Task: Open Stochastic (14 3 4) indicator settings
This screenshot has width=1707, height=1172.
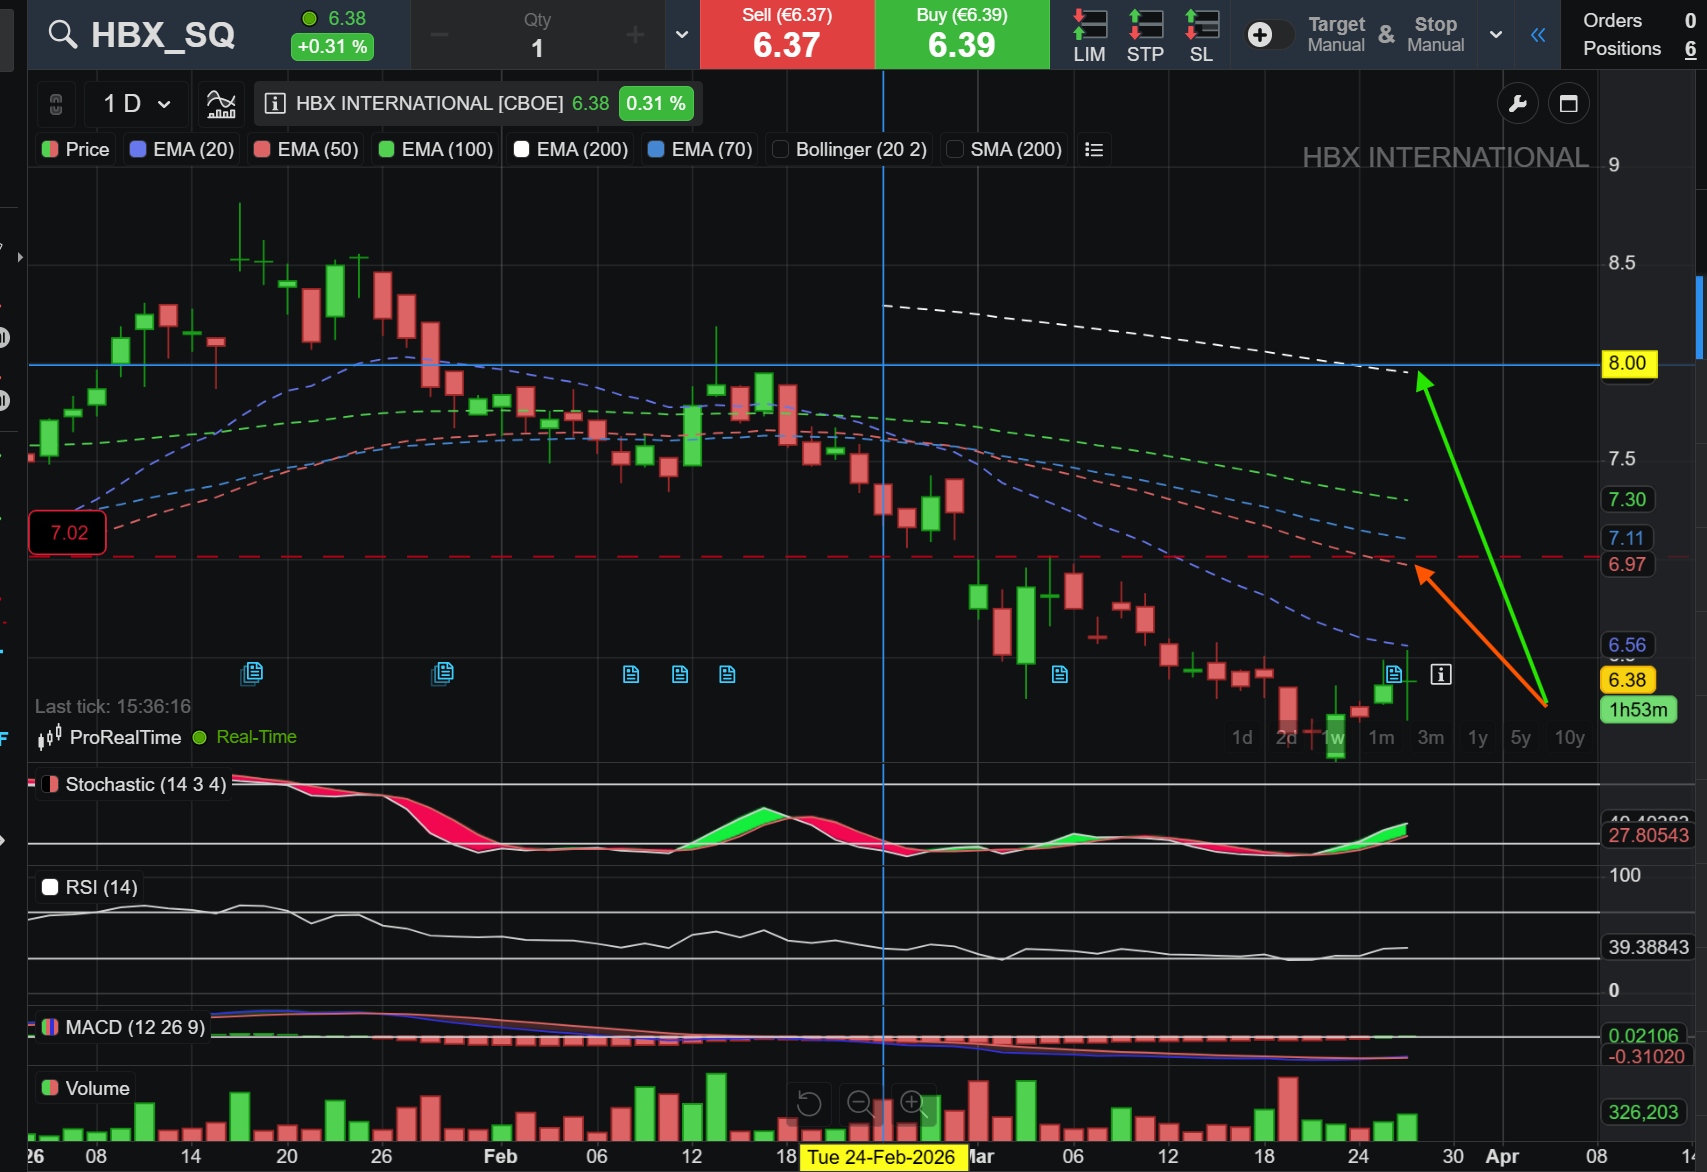Action: (x=134, y=785)
